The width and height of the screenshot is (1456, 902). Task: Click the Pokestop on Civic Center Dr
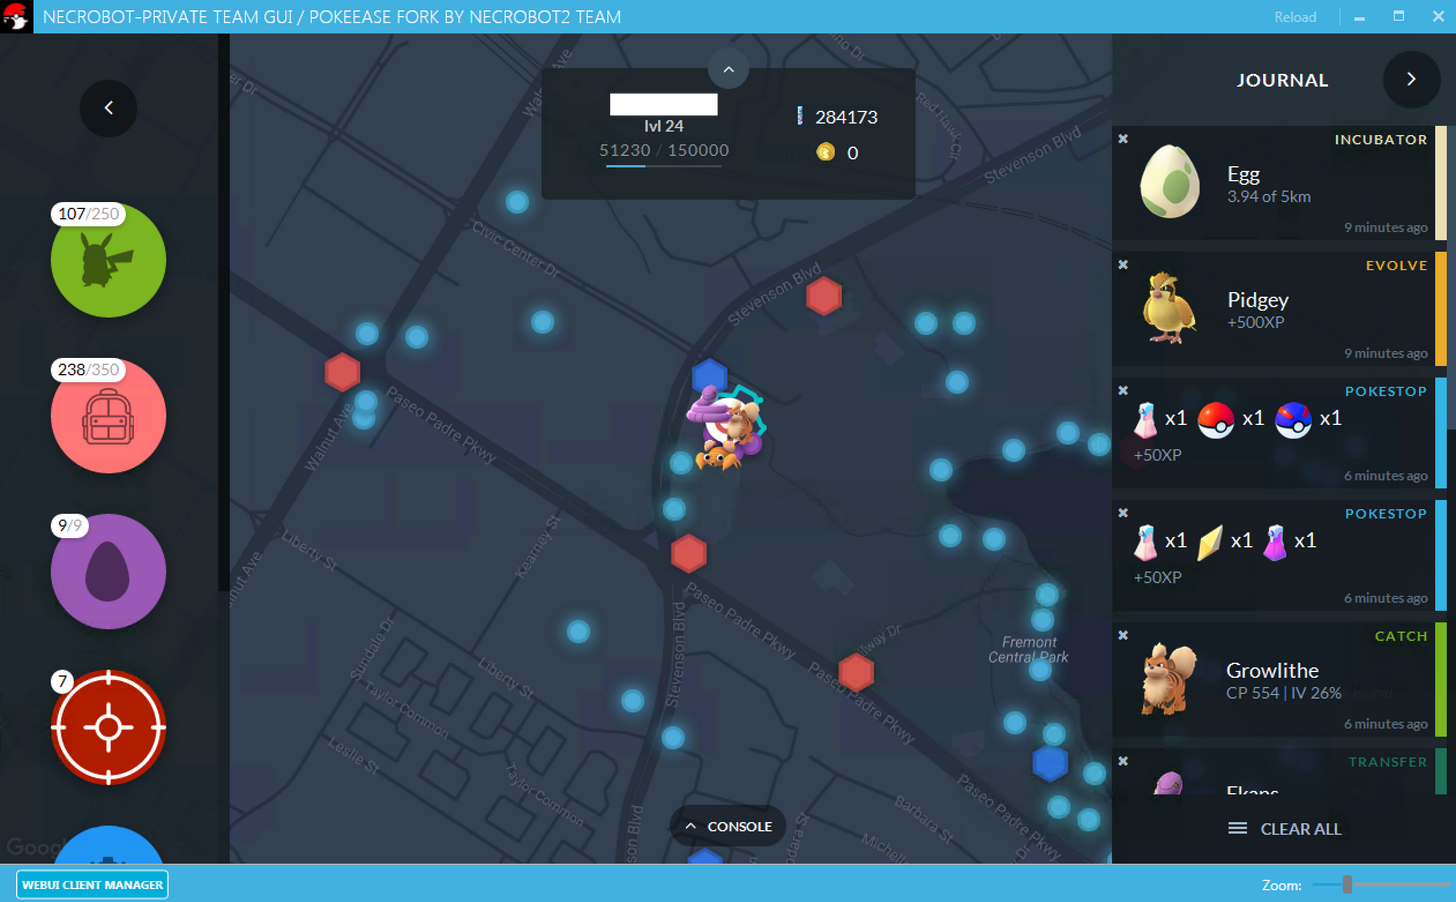[517, 202]
